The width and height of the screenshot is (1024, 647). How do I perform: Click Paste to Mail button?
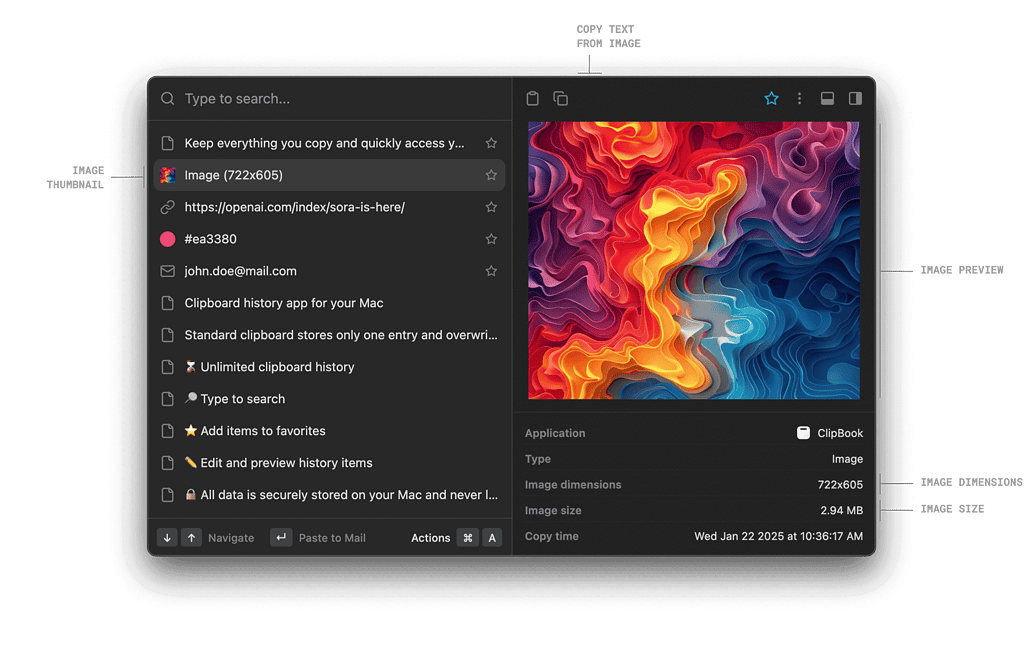(x=320, y=538)
